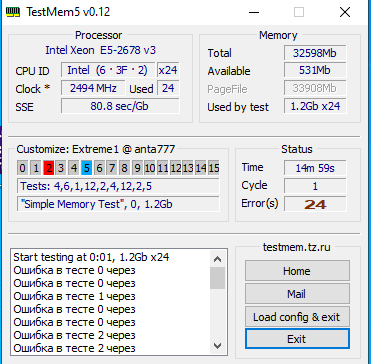Click the log scrollbar thumb
Image resolution: width=371 pixels, height=364 pixels.
(x=217, y=278)
